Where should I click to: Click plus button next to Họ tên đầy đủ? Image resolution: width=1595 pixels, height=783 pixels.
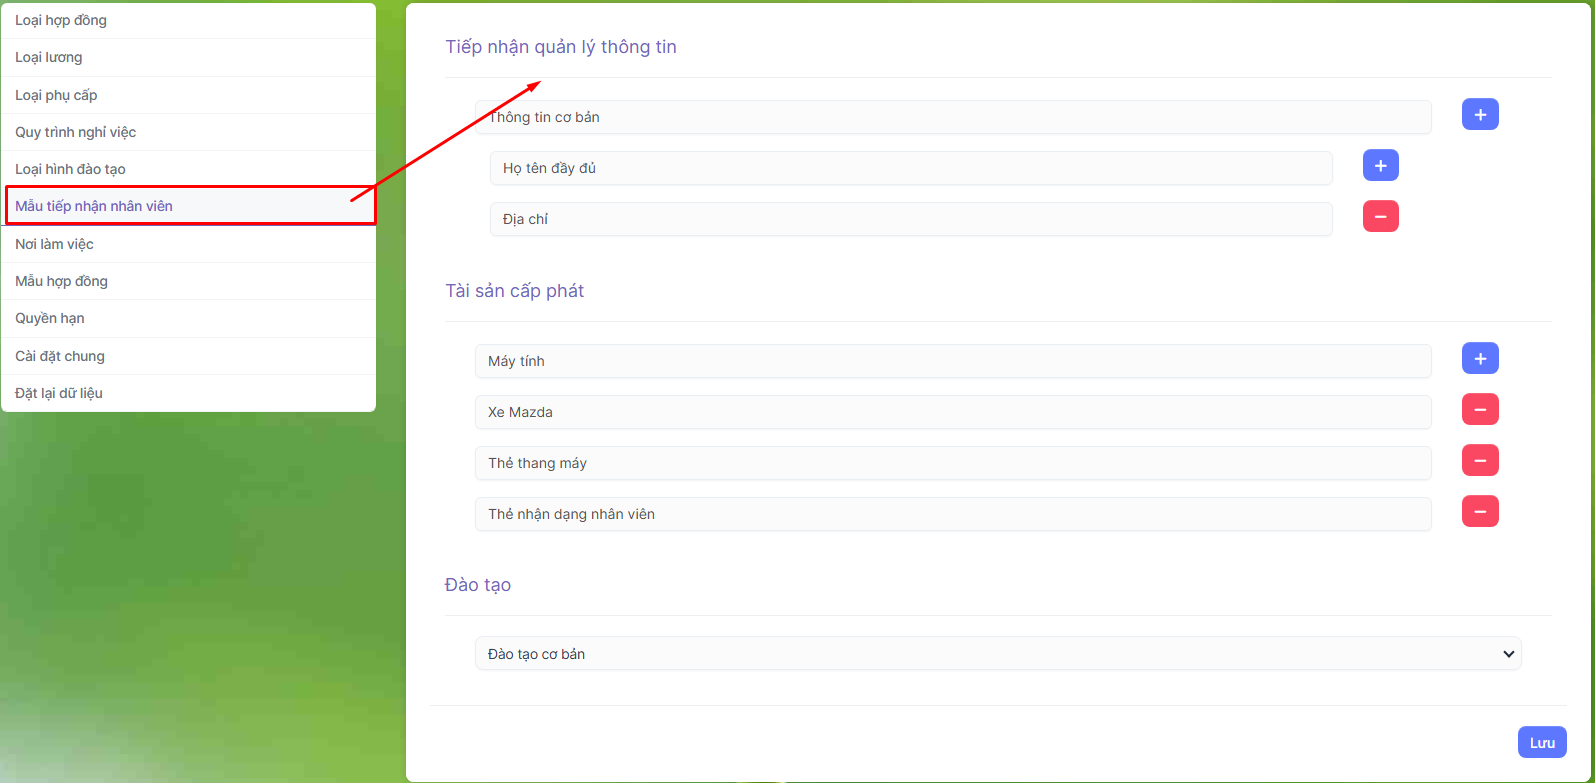1380,166
